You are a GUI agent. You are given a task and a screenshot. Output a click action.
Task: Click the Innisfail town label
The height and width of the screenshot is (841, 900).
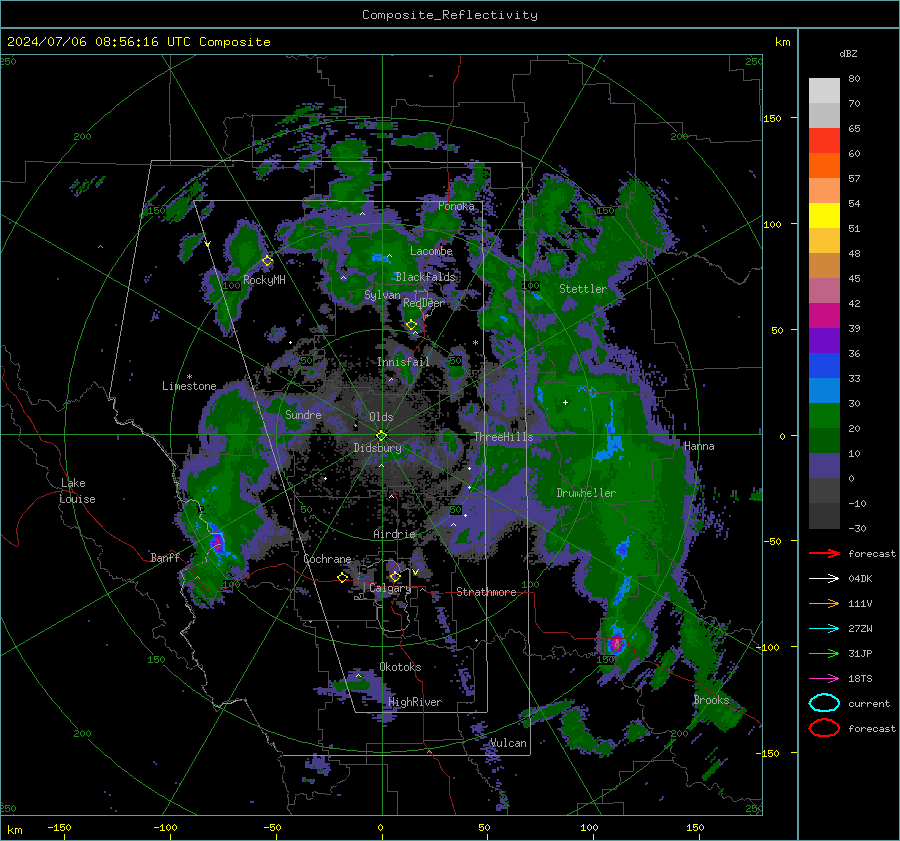click(404, 362)
